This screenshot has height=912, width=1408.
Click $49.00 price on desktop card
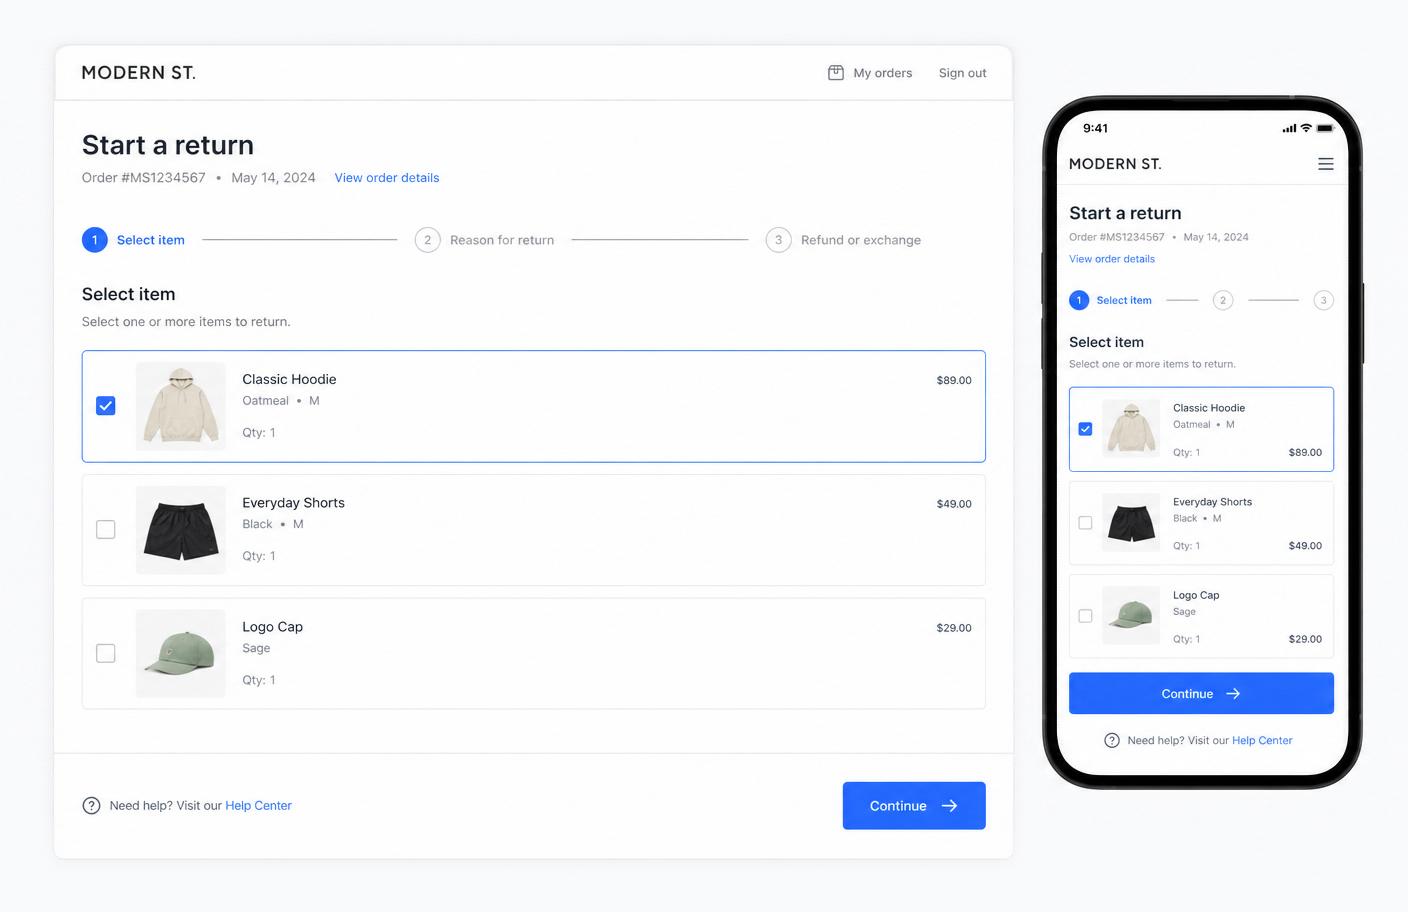(954, 504)
